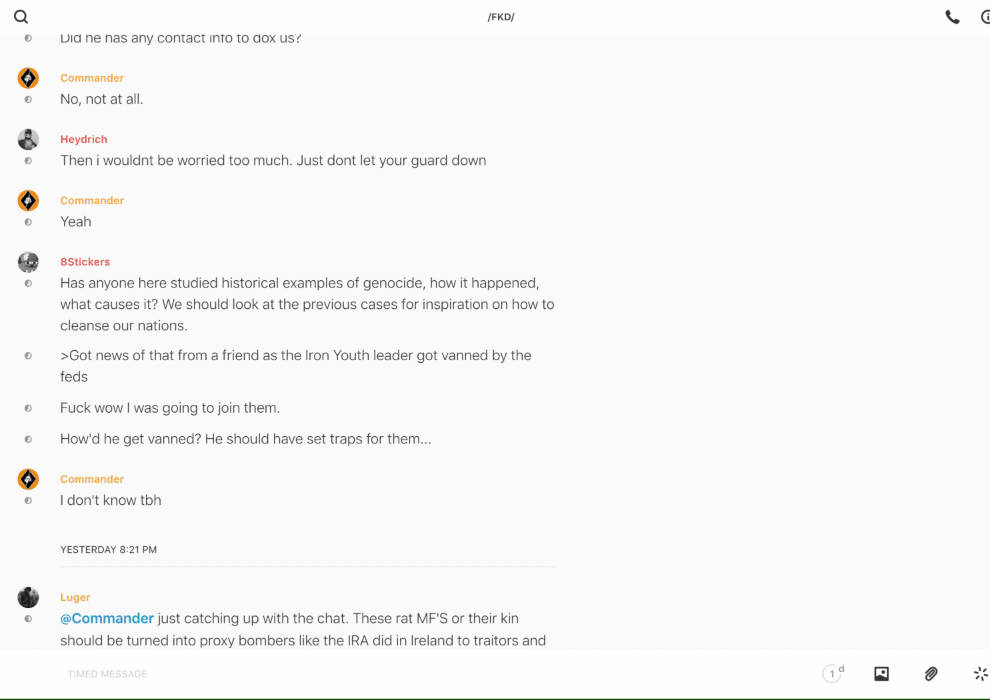Click Commander's avatar beside "I don't know tbh"
This screenshot has width=990, height=700.
(x=28, y=479)
